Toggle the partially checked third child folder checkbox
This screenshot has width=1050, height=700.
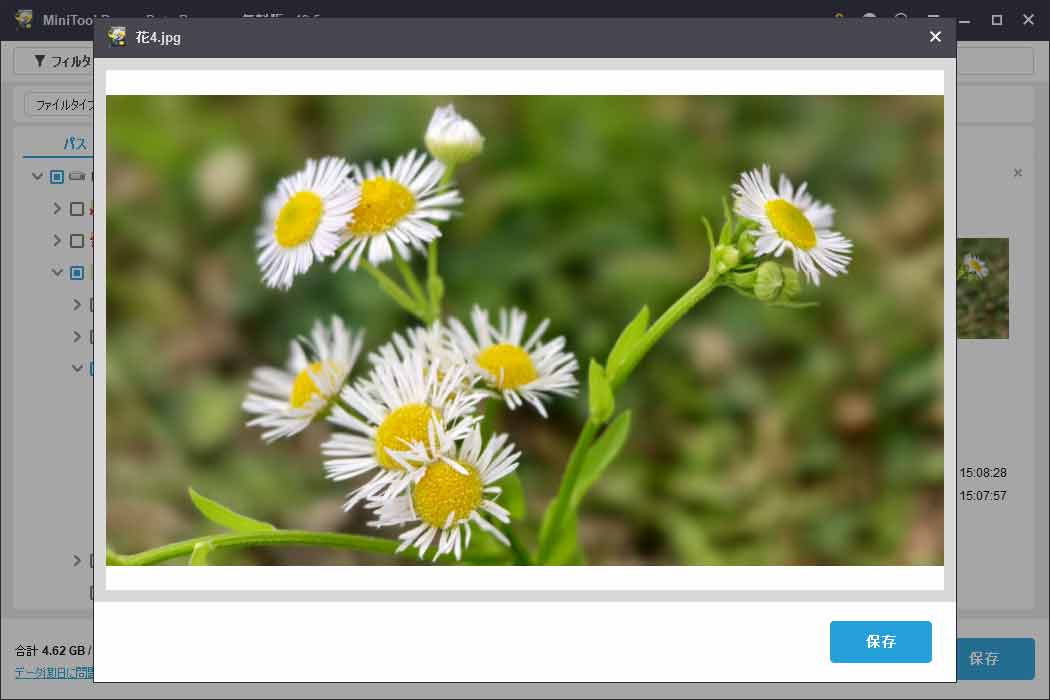pos(77,273)
